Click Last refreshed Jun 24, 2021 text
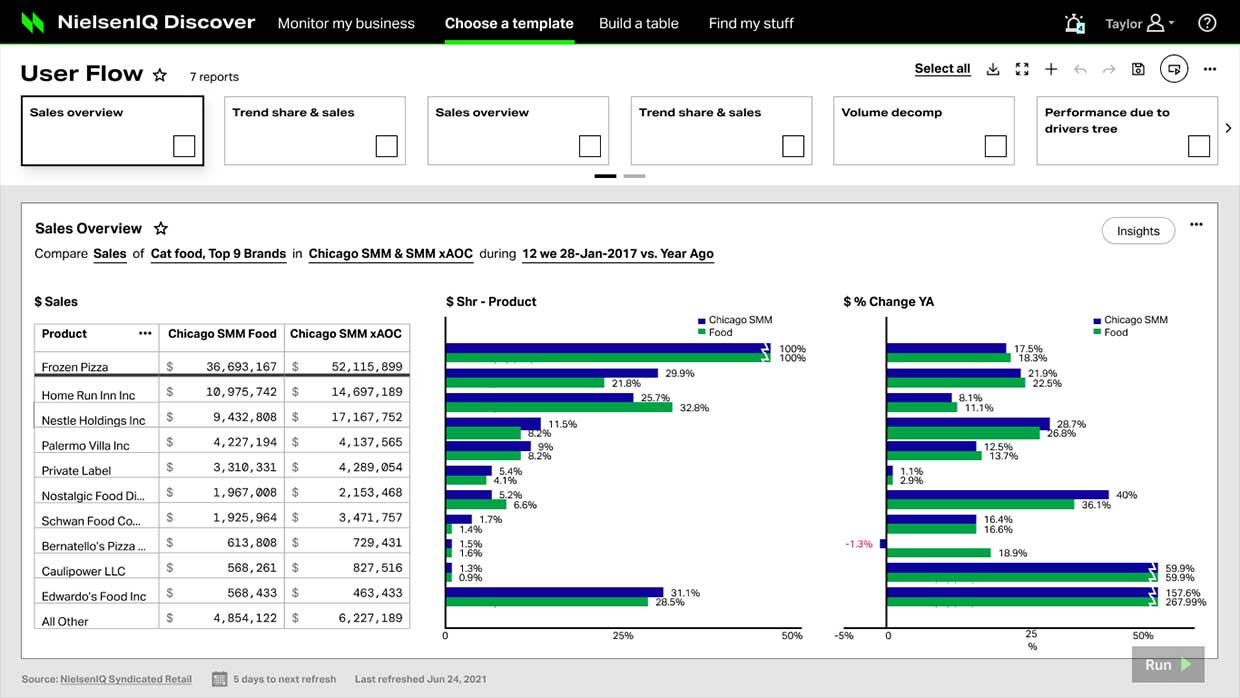 421,679
